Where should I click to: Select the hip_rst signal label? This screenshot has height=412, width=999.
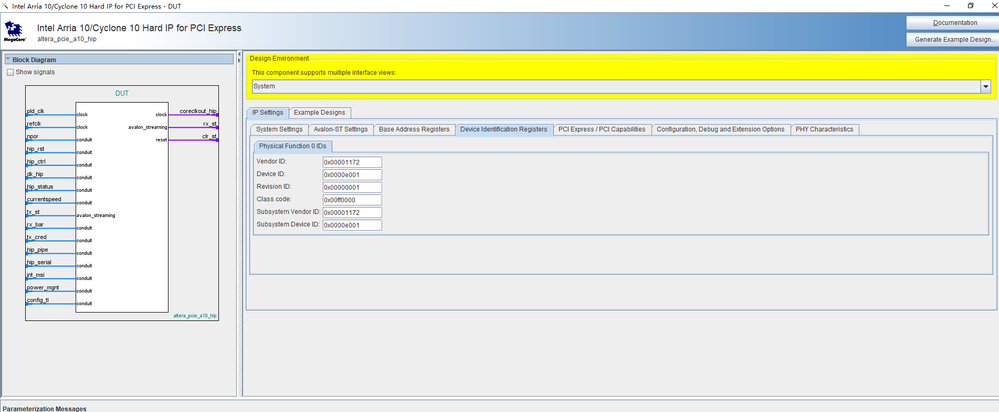point(36,149)
